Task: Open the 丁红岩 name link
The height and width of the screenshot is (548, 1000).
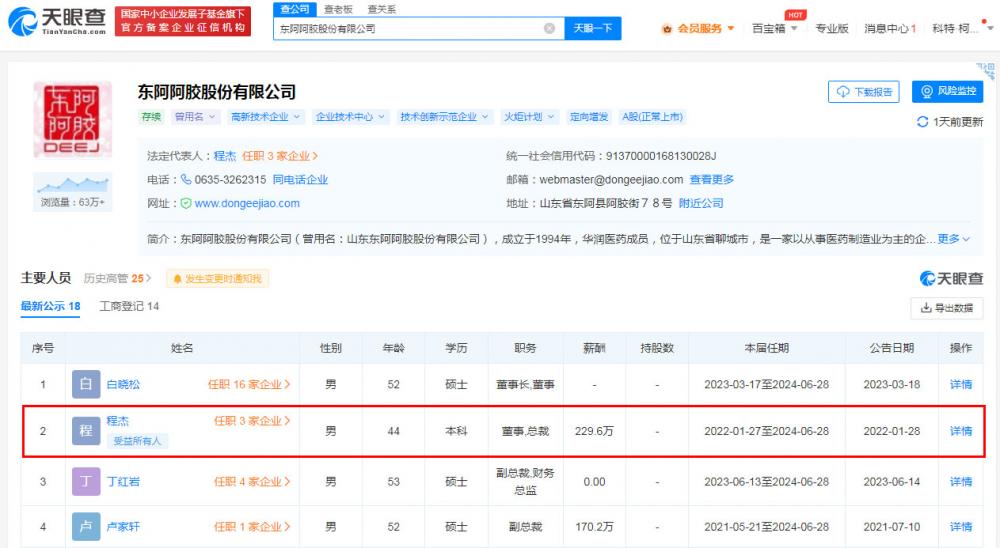Action: tap(123, 482)
